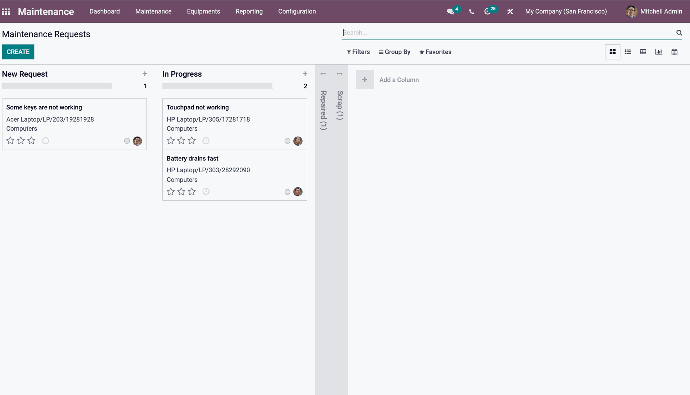Open the Filters dropdown
690x395 pixels.
pyautogui.click(x=358, y=52)
